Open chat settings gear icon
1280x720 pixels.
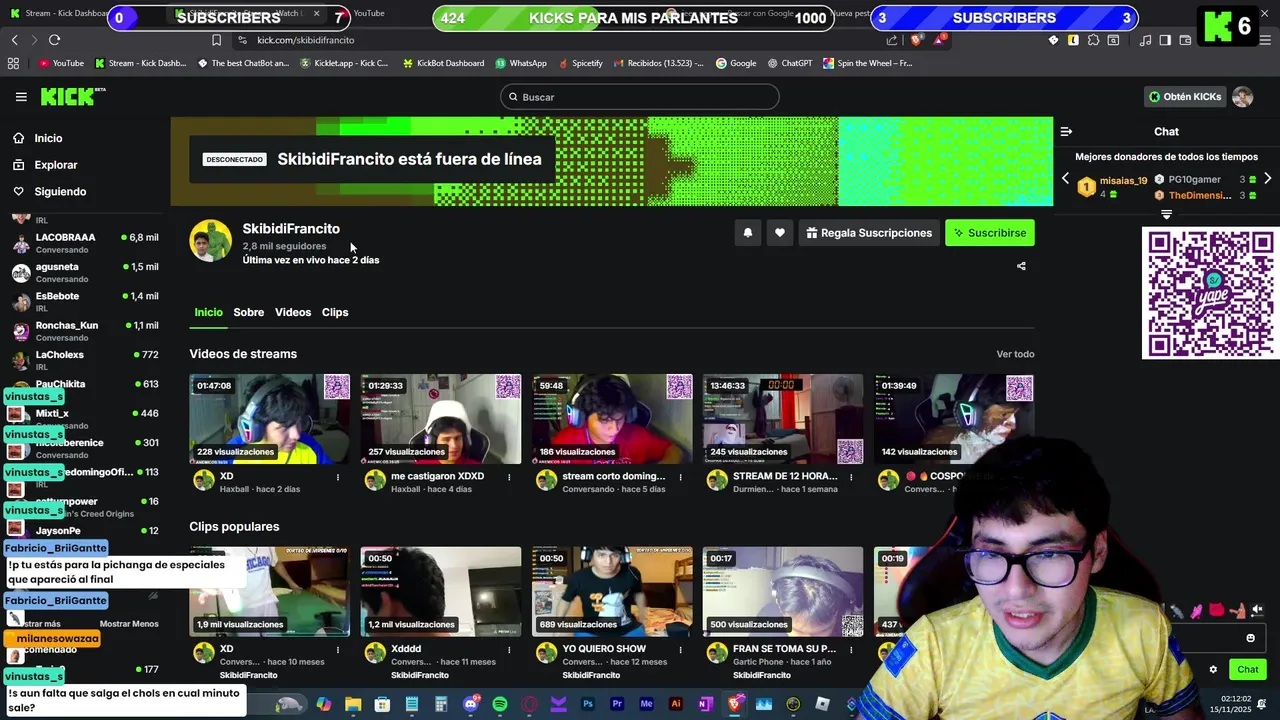[1213, 670]
